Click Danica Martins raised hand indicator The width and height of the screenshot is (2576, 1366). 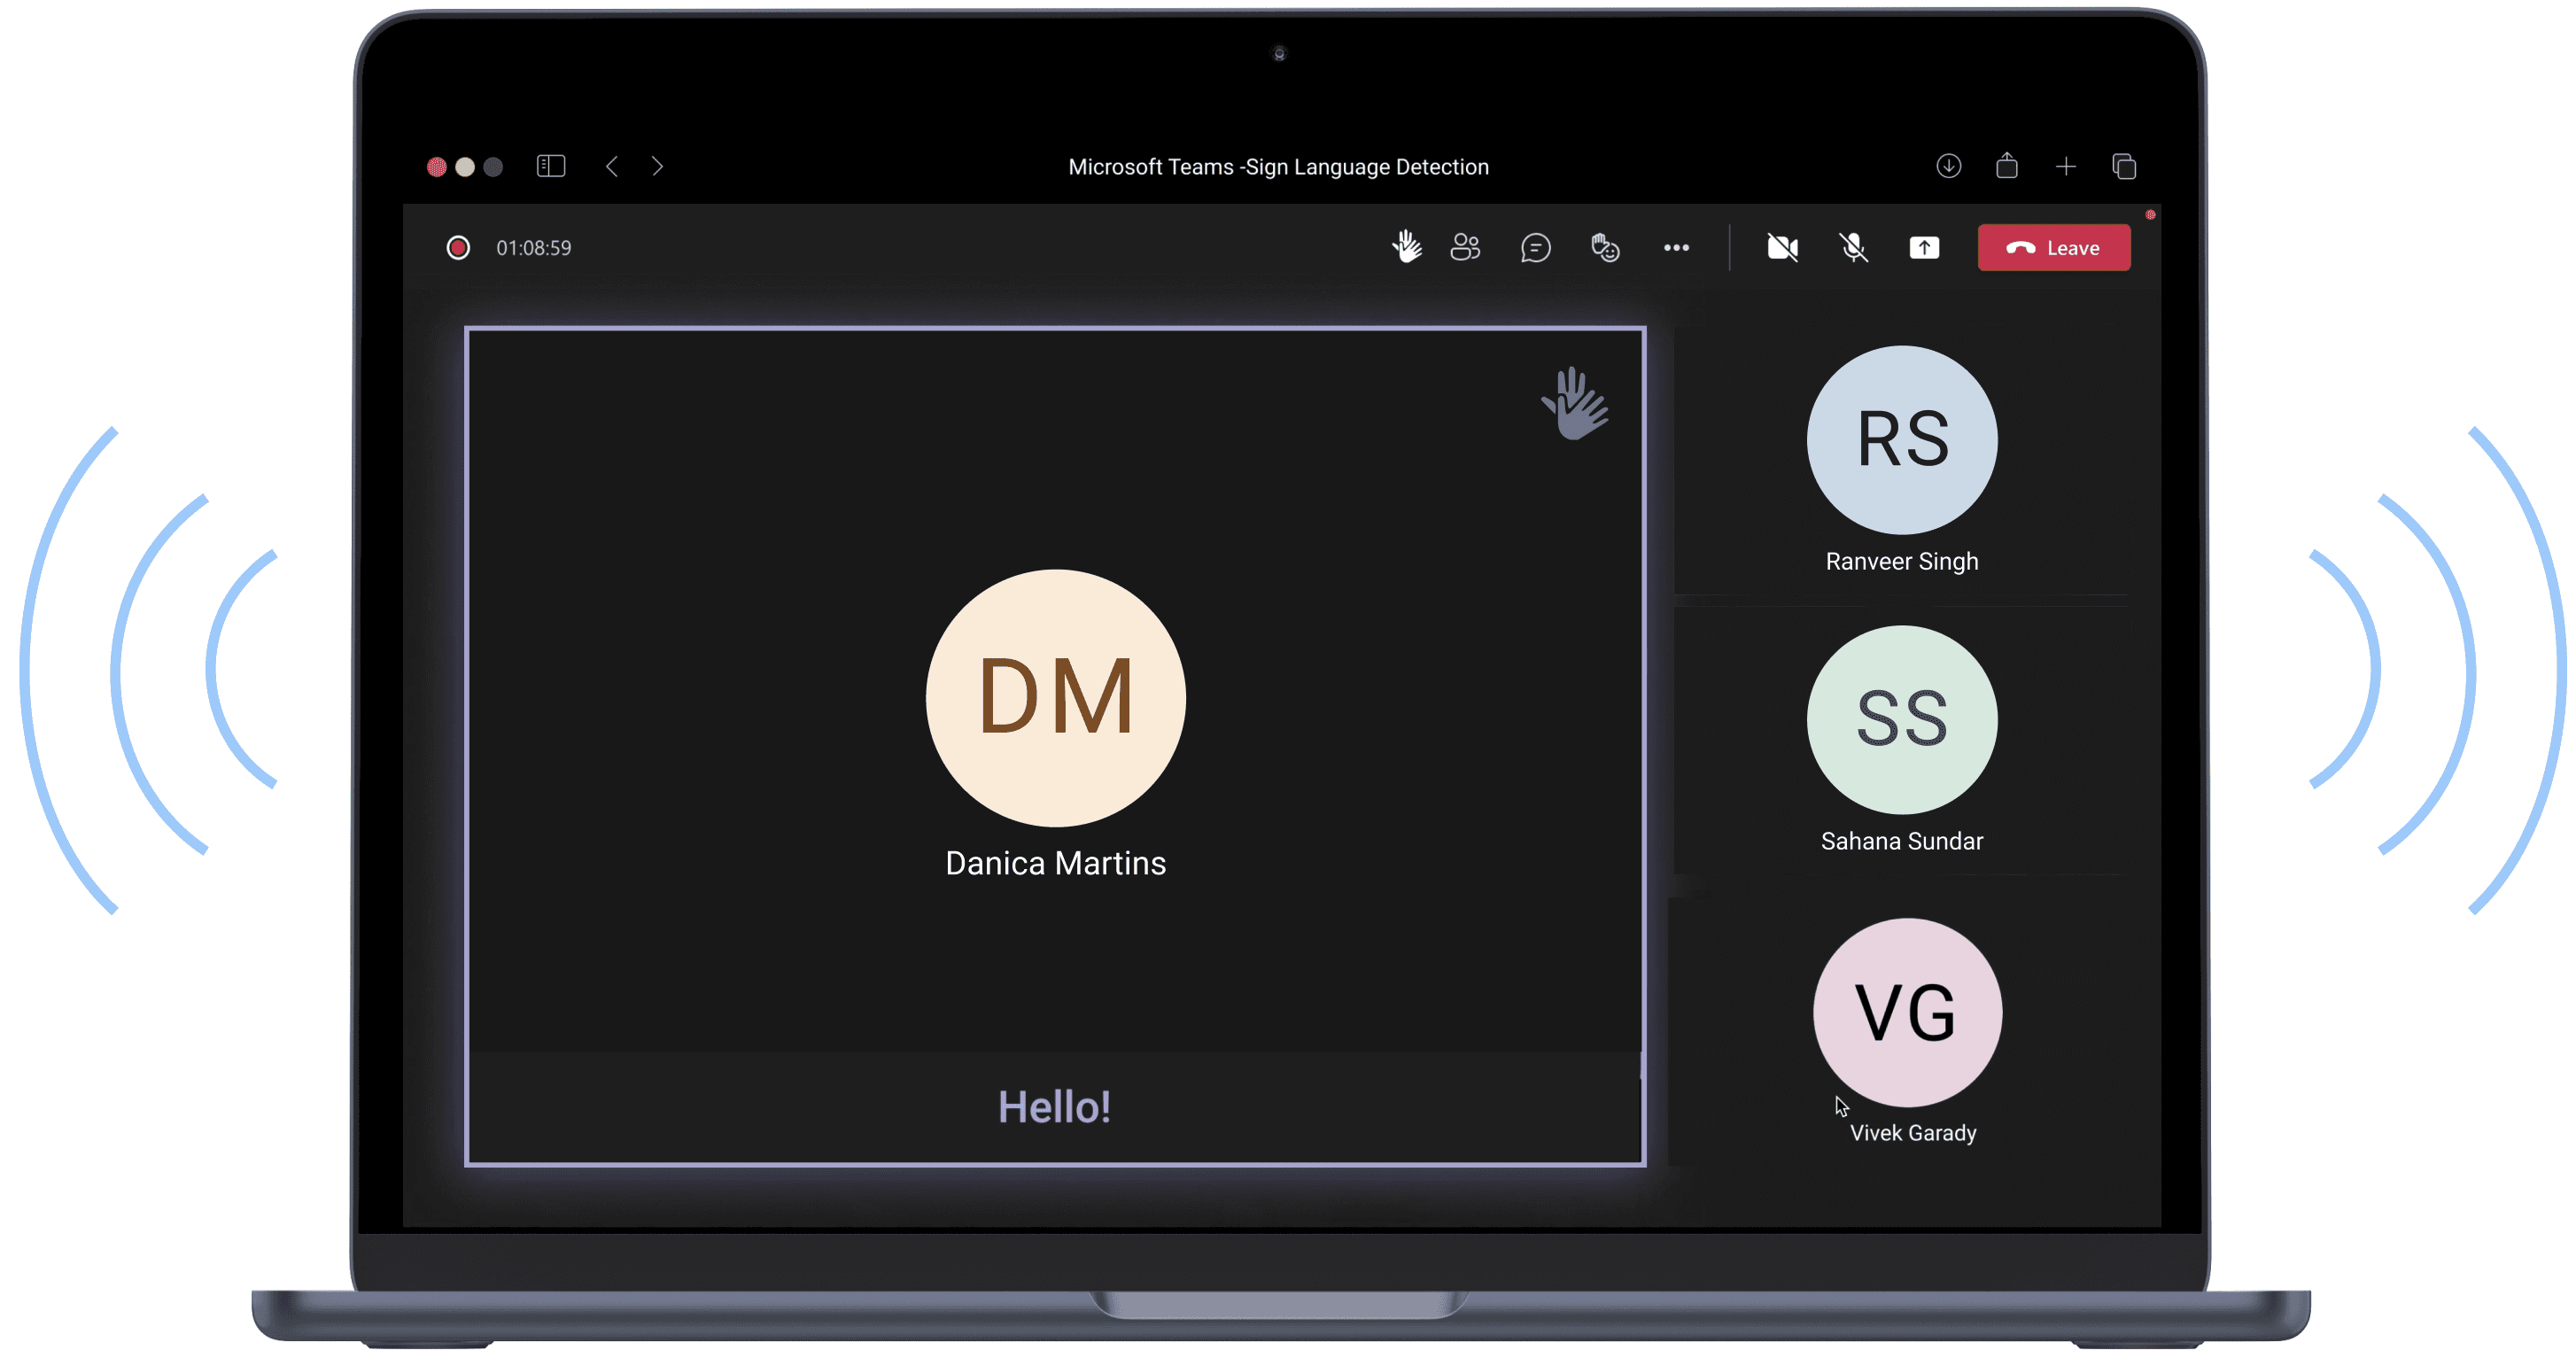coord(1575,403)
